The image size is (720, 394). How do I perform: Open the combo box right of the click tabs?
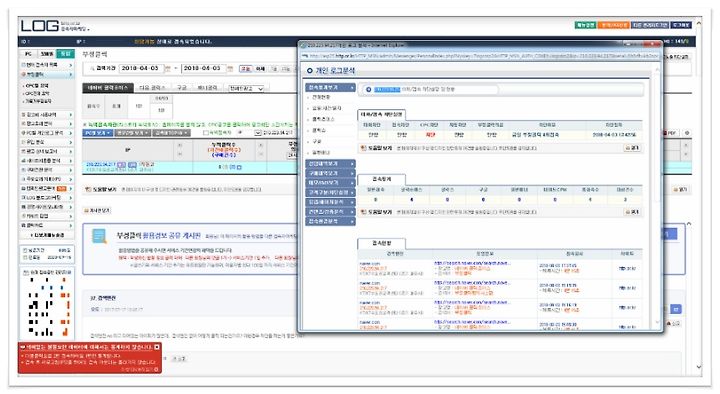point(247,88)
